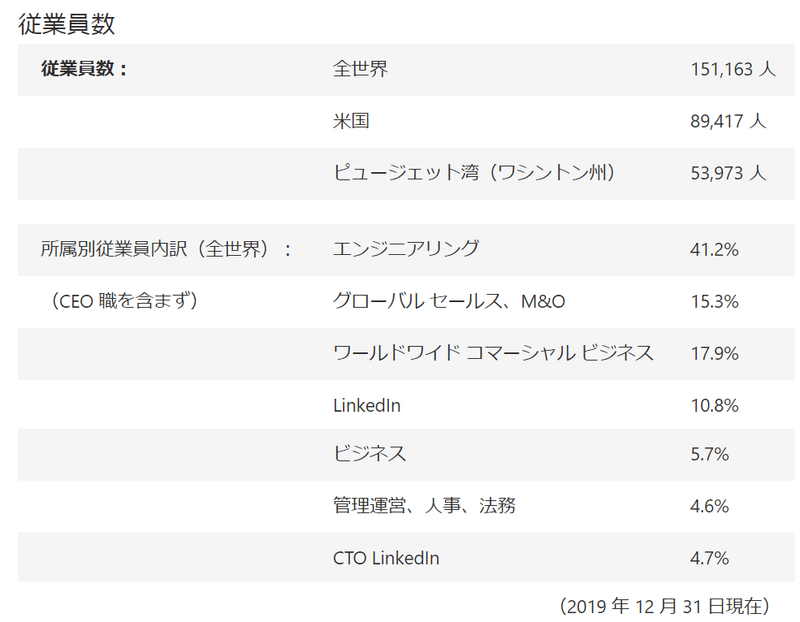The width and height of the screenshot is (800, 622).
Task: Select the CTO LinkedIn row
Action: 406,557
